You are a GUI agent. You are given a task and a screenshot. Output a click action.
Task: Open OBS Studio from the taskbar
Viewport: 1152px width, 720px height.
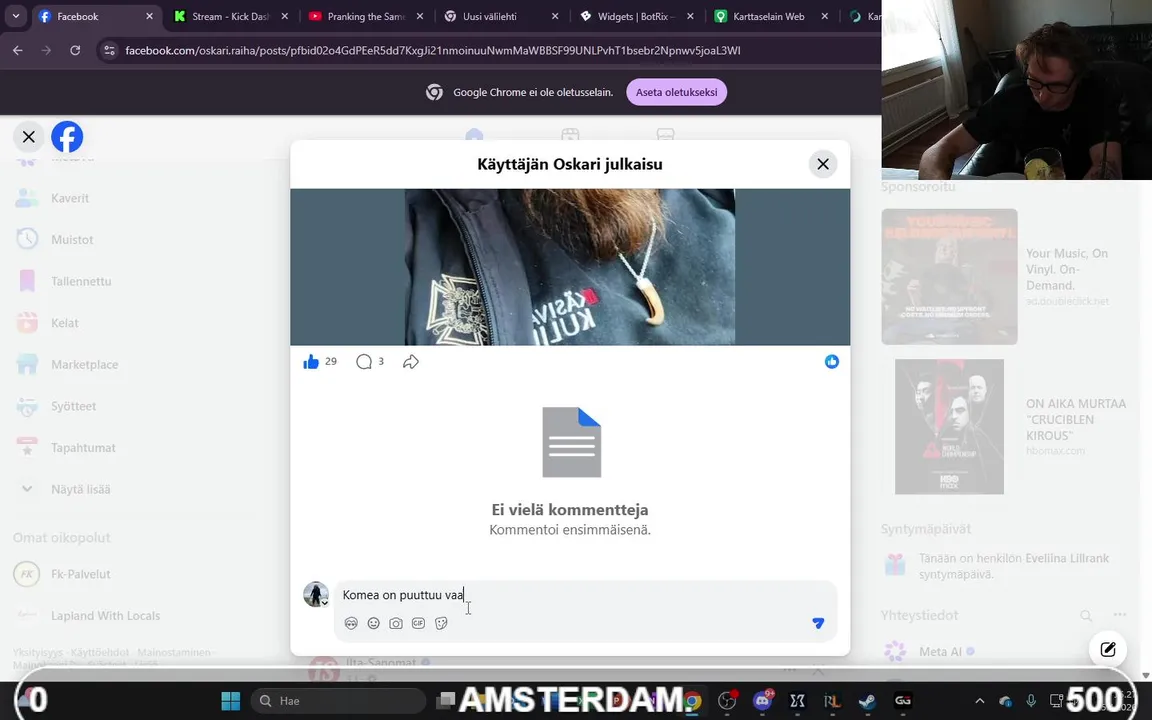pos(727,701)
